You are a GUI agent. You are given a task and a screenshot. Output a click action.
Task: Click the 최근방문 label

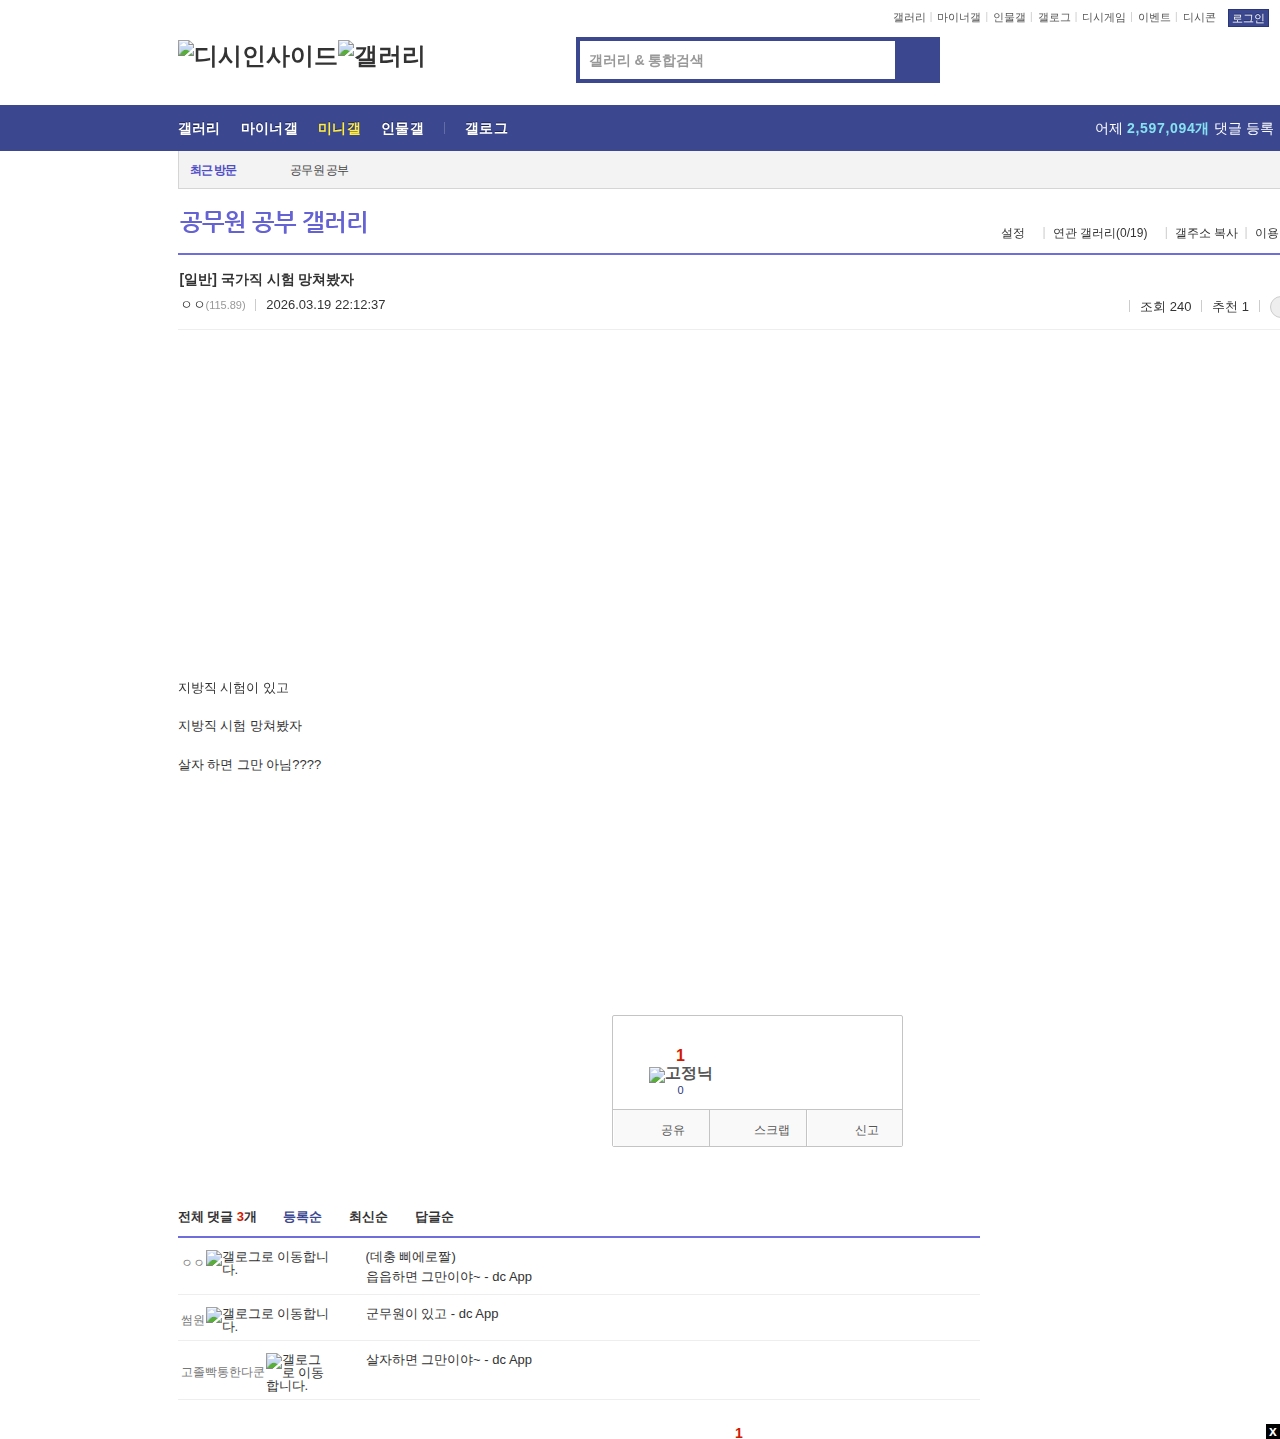(213, 170)
